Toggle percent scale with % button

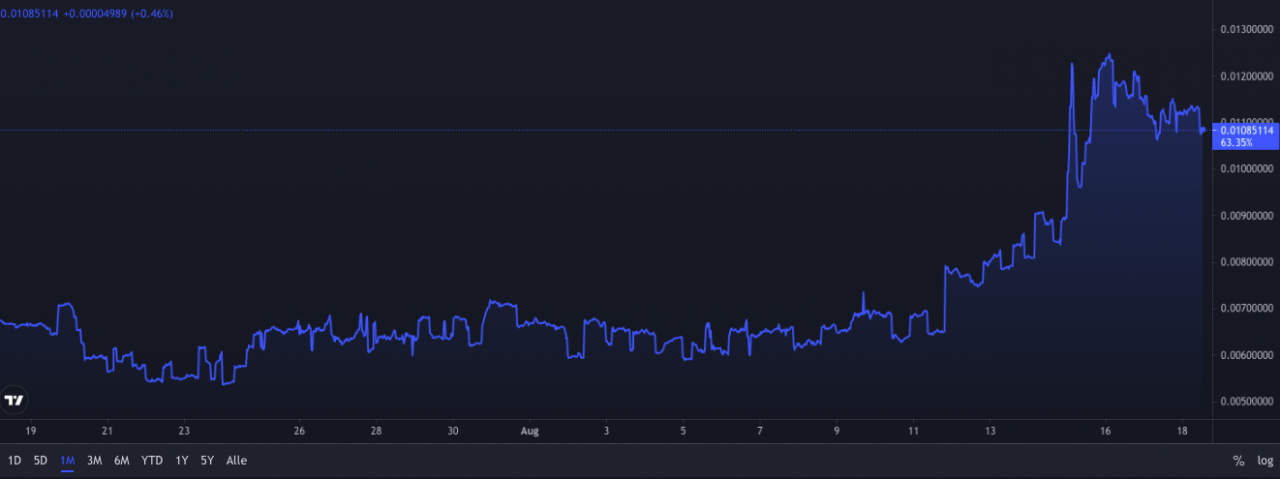1238,461
